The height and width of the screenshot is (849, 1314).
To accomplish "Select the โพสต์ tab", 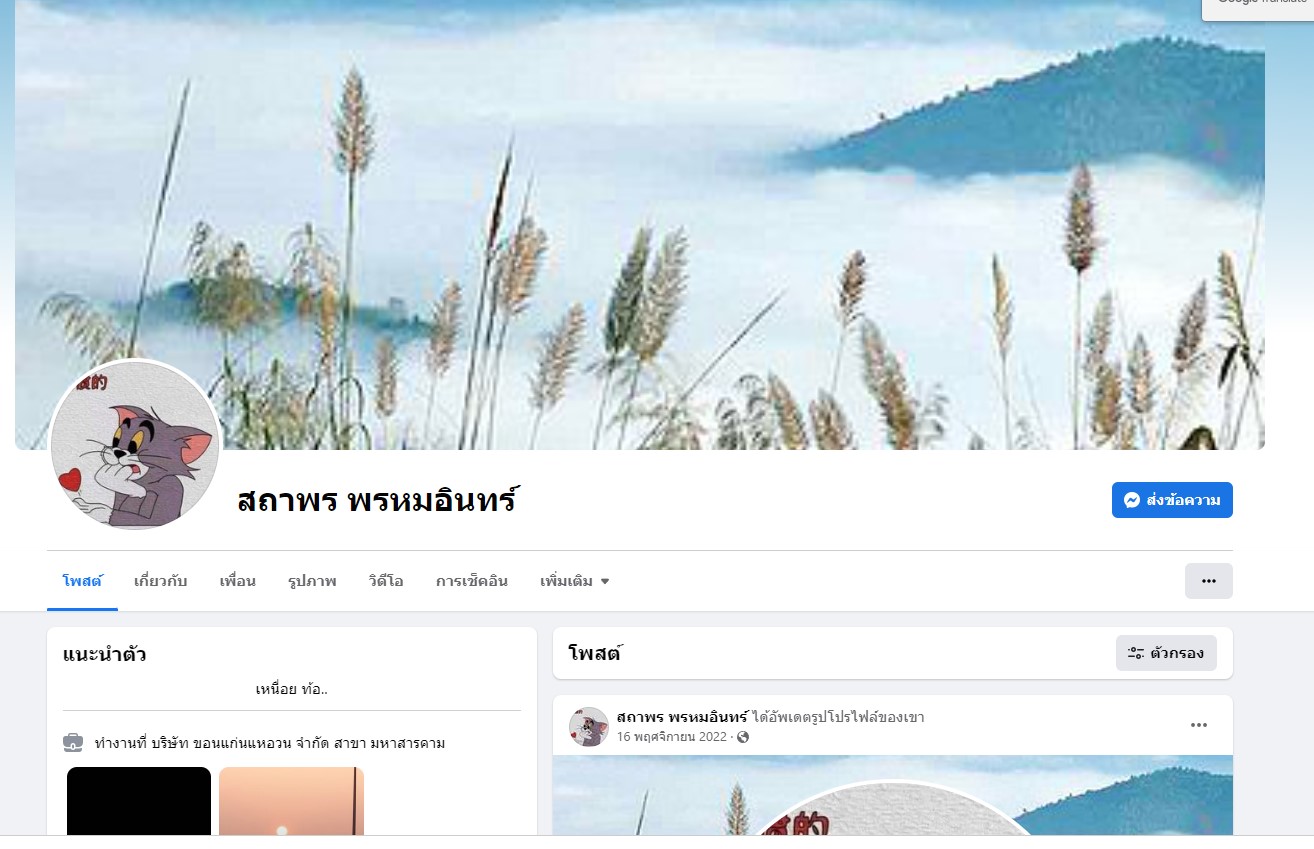I will coord(82,581).
